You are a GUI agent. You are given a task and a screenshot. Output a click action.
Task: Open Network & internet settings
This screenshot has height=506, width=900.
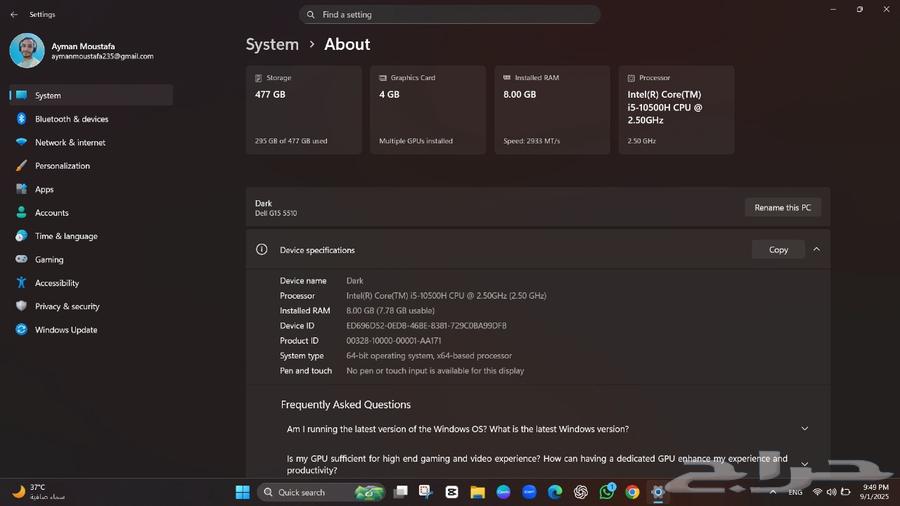coord(91,142)
